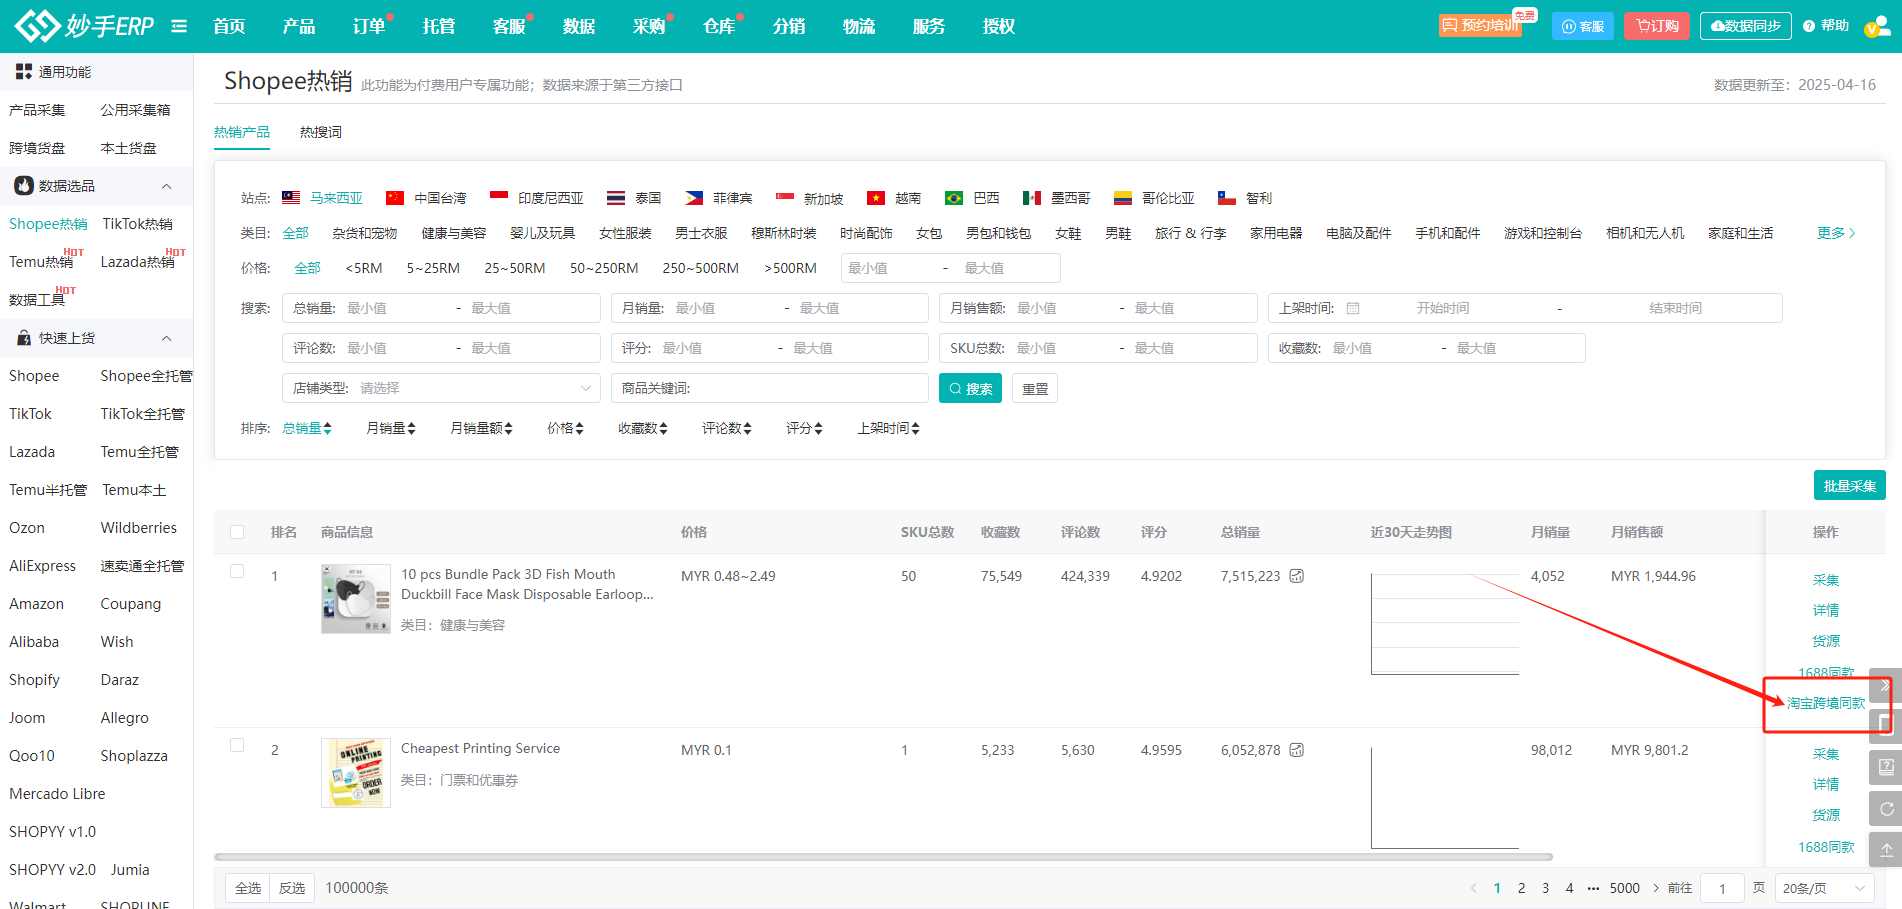Click the floating back-to-top icon
Image resolution: width=1902 pixels, height=909 pixels.
[x=1886, y=850]
